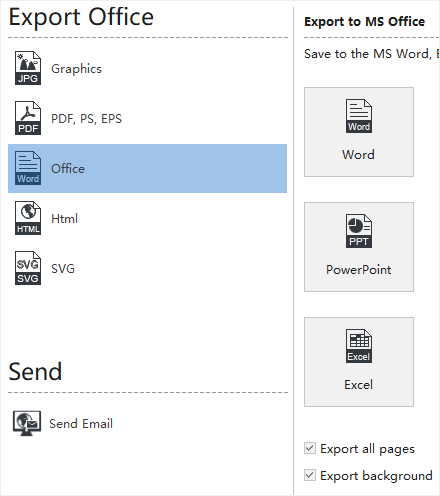Screen dimensions: 440x496
Task: Click the JPG Graphics file icon
Action: coord(28,68)
